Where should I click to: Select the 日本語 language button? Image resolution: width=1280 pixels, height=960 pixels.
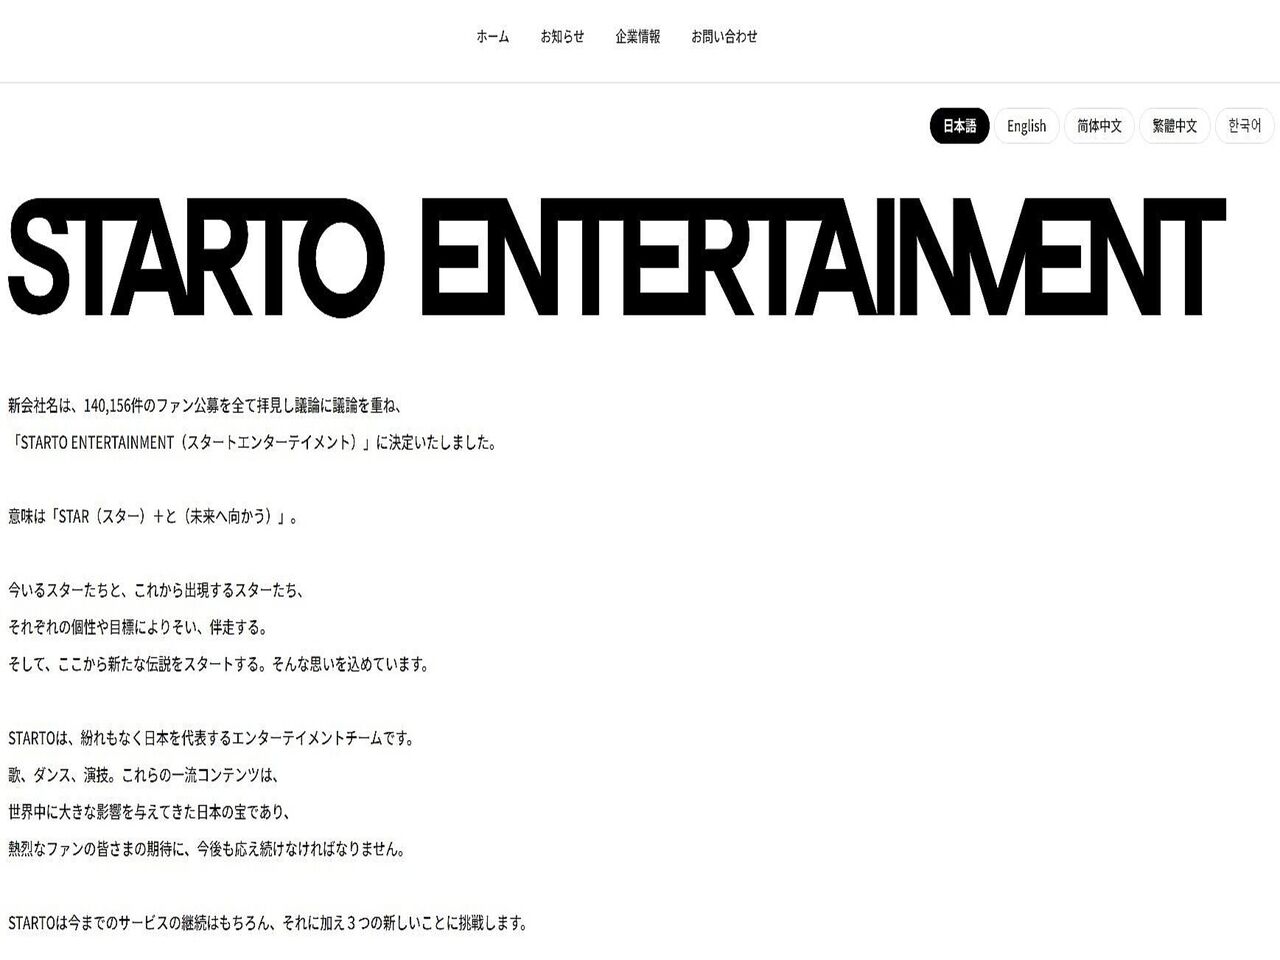[960, 126]
